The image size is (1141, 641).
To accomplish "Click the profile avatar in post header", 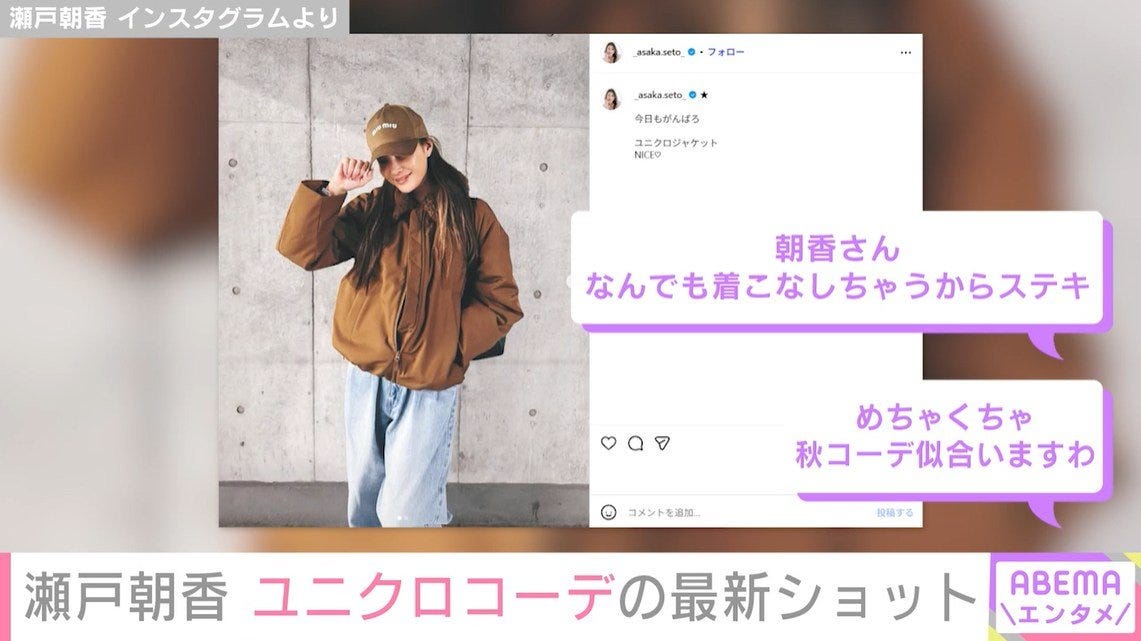I will 611,52.
